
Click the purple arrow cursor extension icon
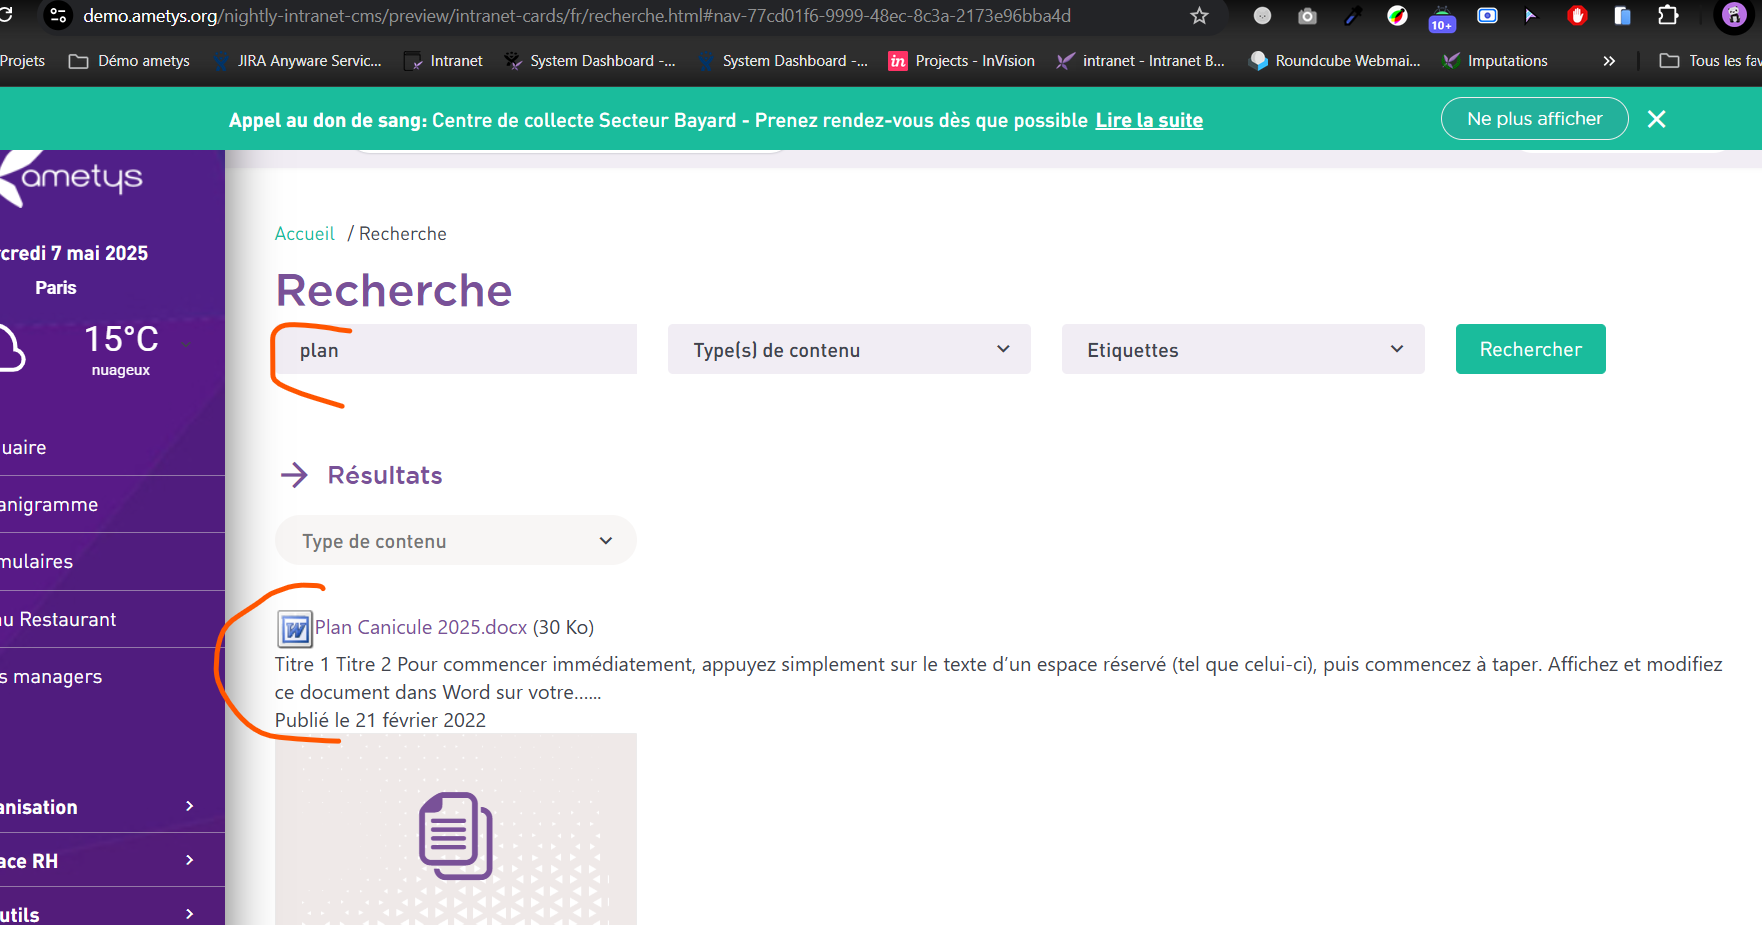click(x=1531, y=16)
